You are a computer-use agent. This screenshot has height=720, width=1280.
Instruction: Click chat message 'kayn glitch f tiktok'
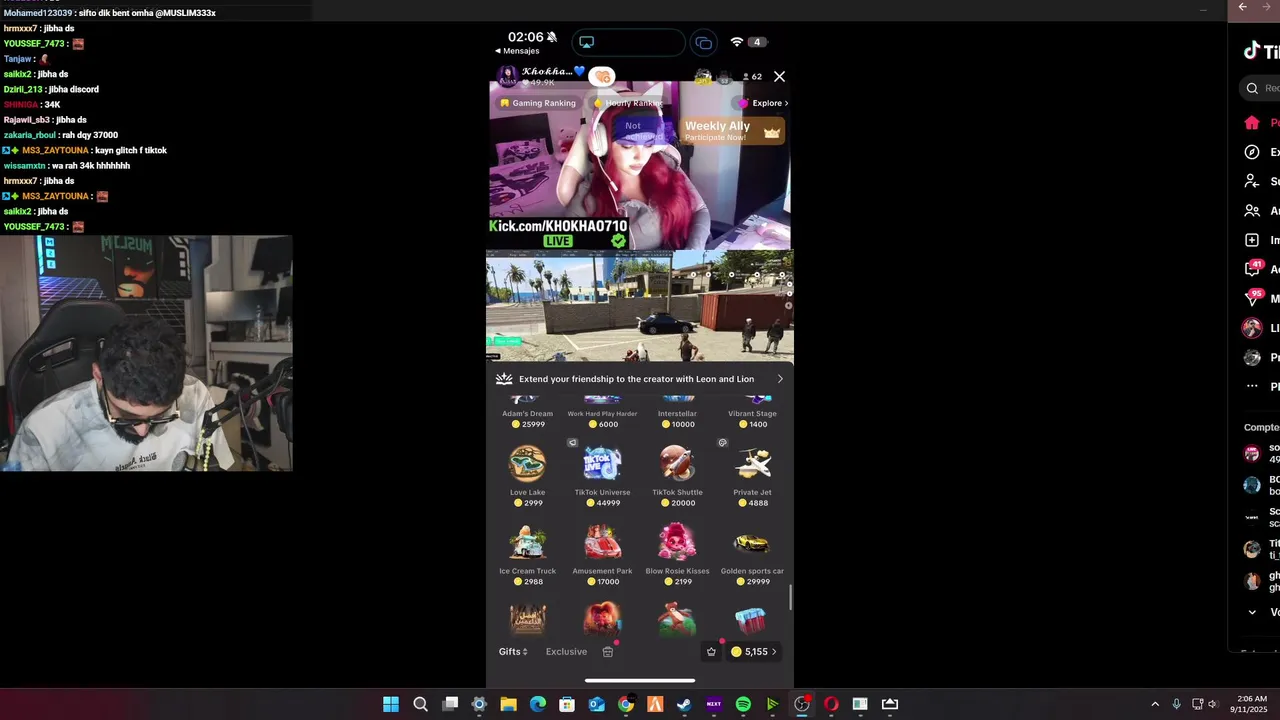point(131,150)
